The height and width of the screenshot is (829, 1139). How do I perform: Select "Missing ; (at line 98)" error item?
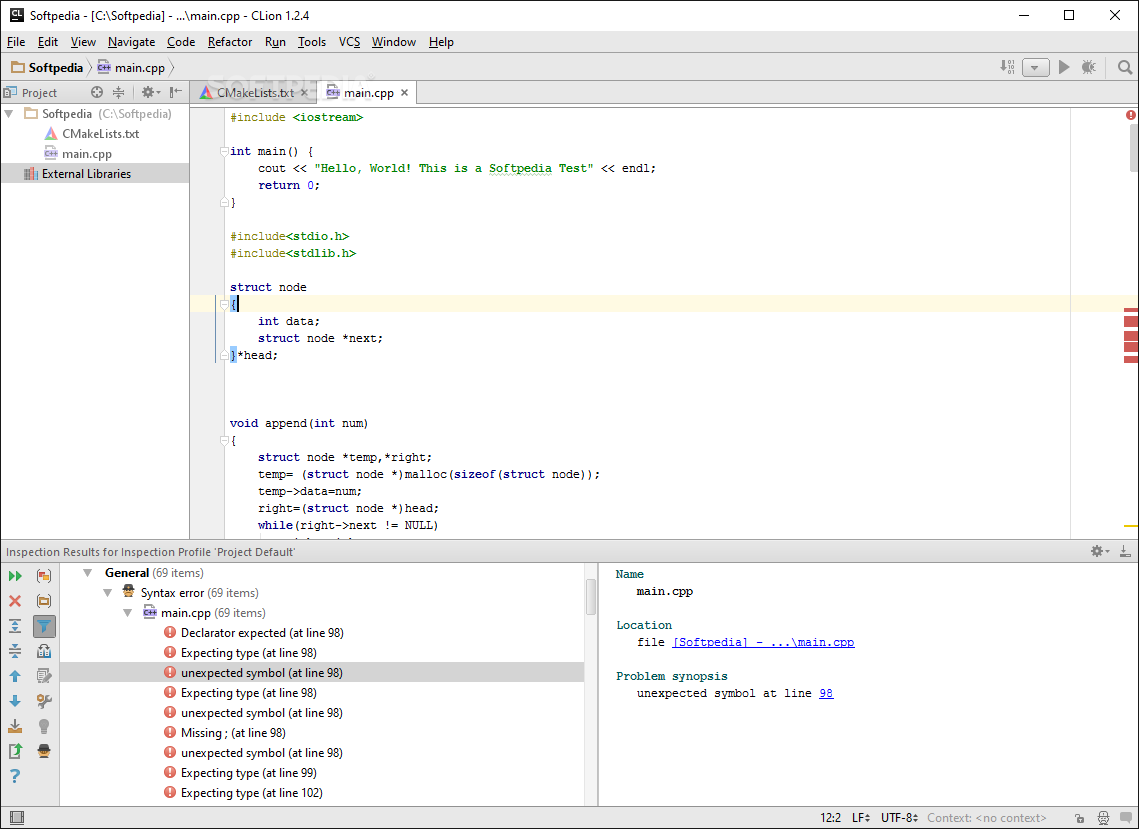click(232, 733)
